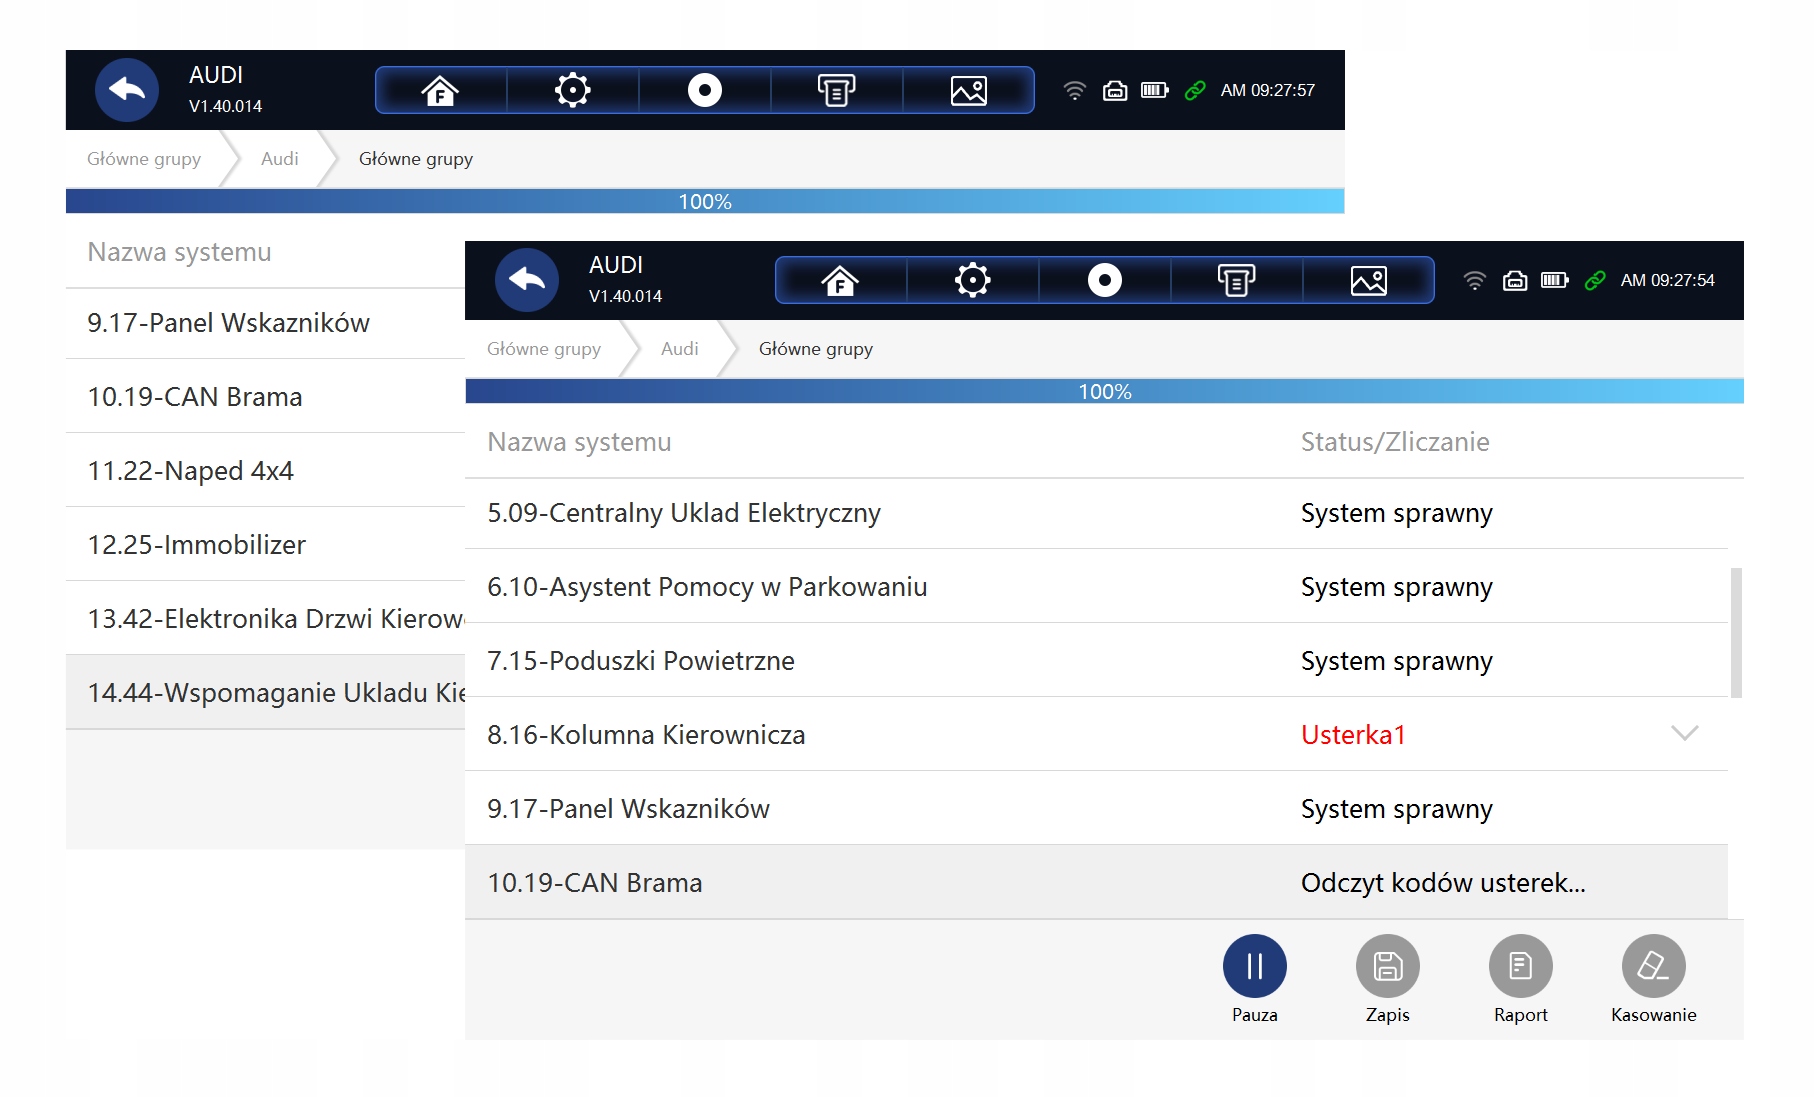Image resolution: width=1815 pixels, height=1097 pixels.
Task: Click the scan progress bar at 100%
Action: (1104, 392)
